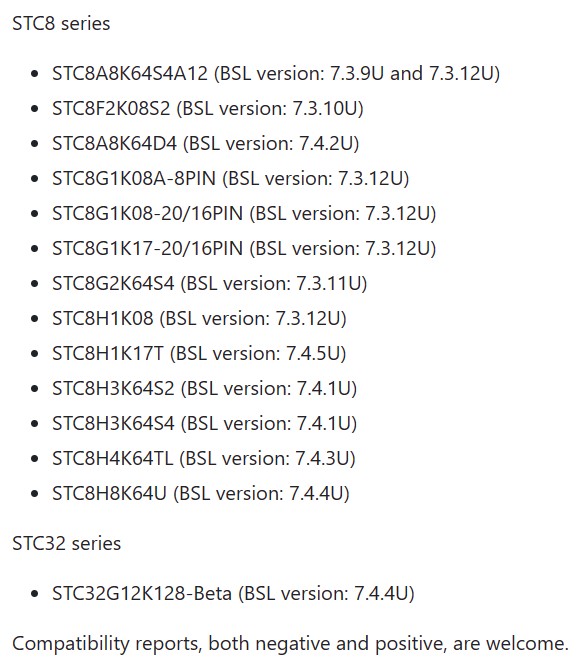This screenshot has height=660, width=585.
Task: Click the STC8H1K08 list item
Action: [199, 318]
